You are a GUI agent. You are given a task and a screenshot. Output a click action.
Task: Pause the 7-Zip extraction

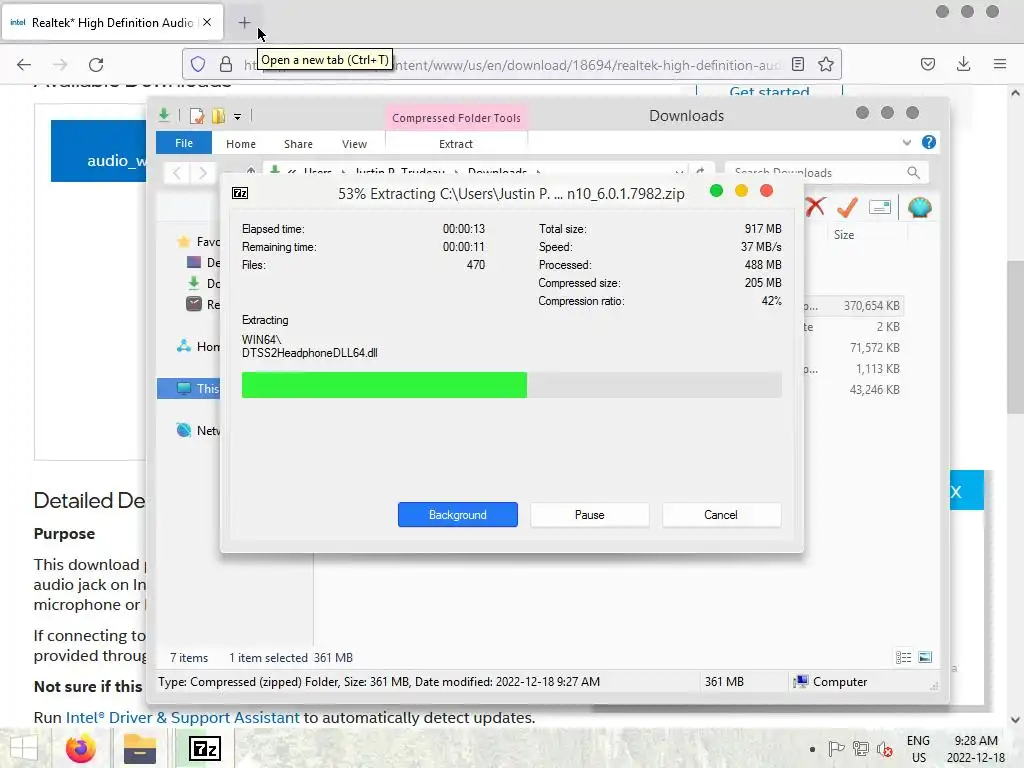[590, 515]
